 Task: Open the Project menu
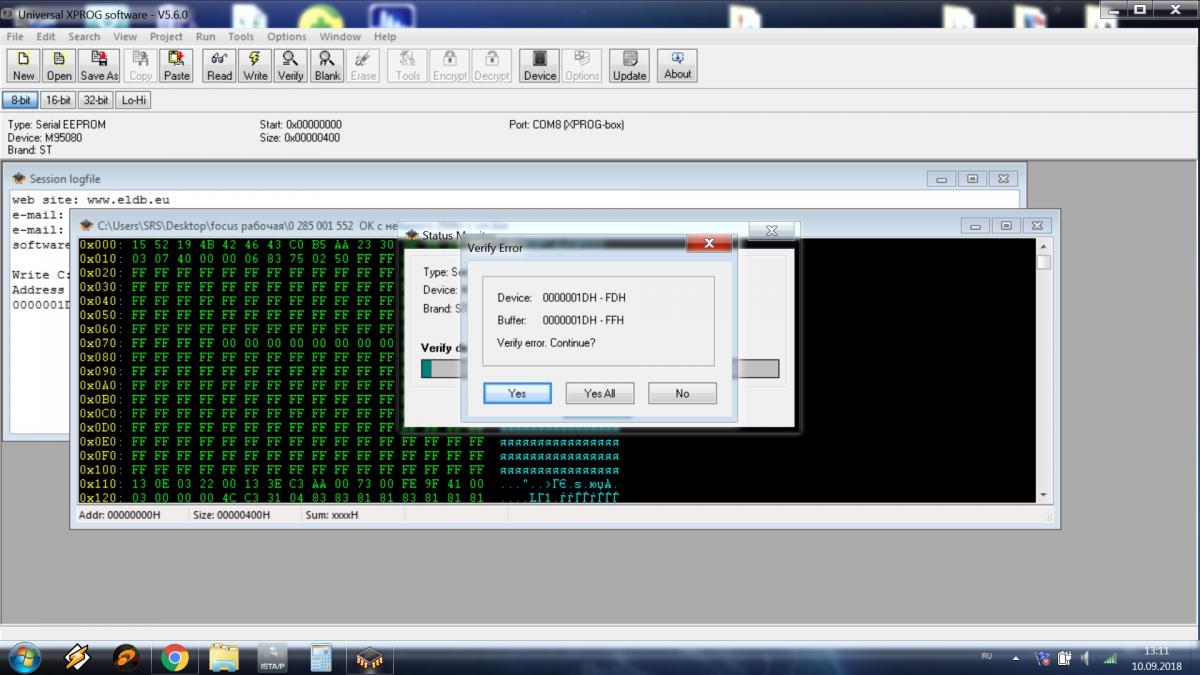(166, 36)
